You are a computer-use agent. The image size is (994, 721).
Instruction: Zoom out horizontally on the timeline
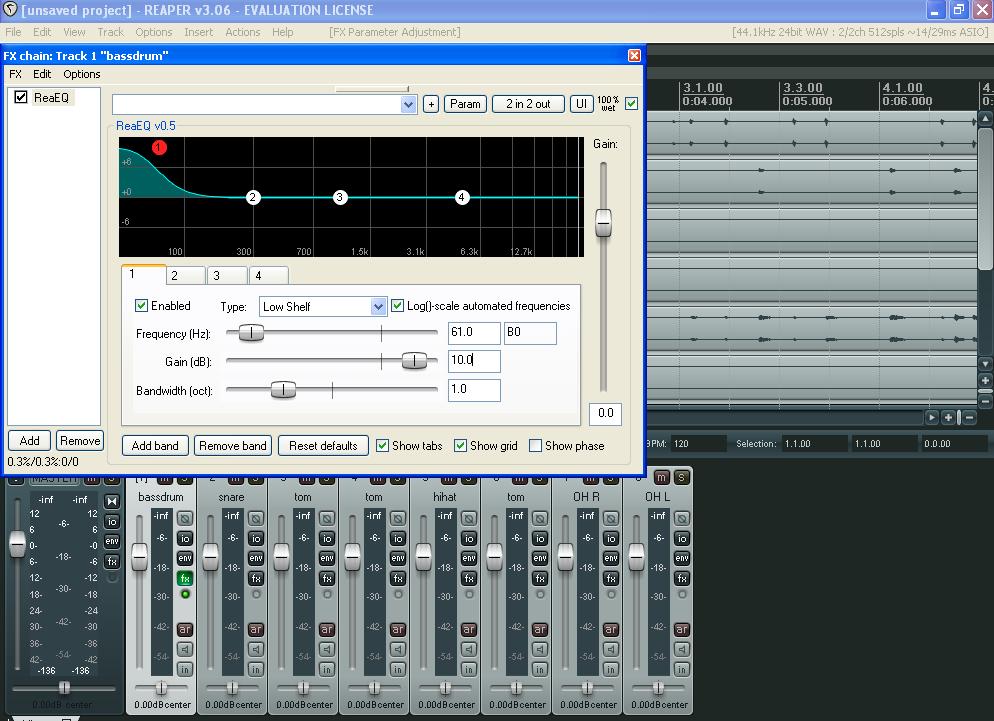(x=969, y=417)
